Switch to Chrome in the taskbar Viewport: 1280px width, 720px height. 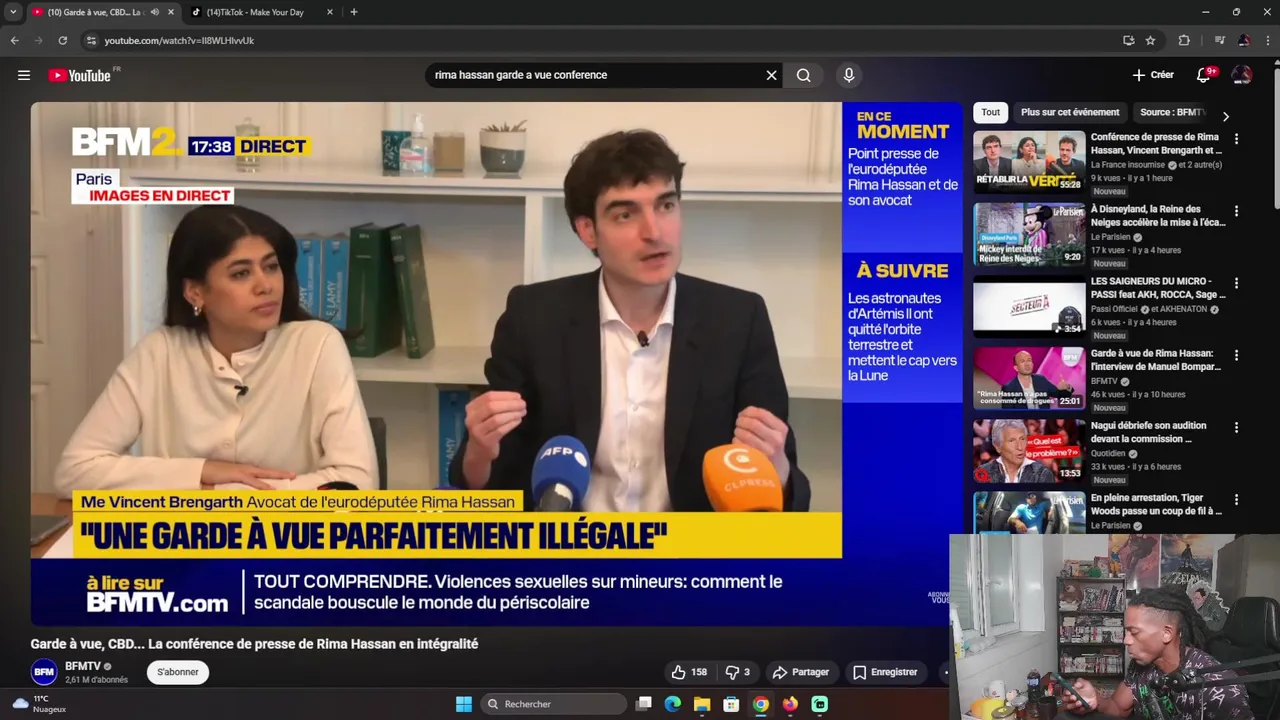[x=761, y=704]
